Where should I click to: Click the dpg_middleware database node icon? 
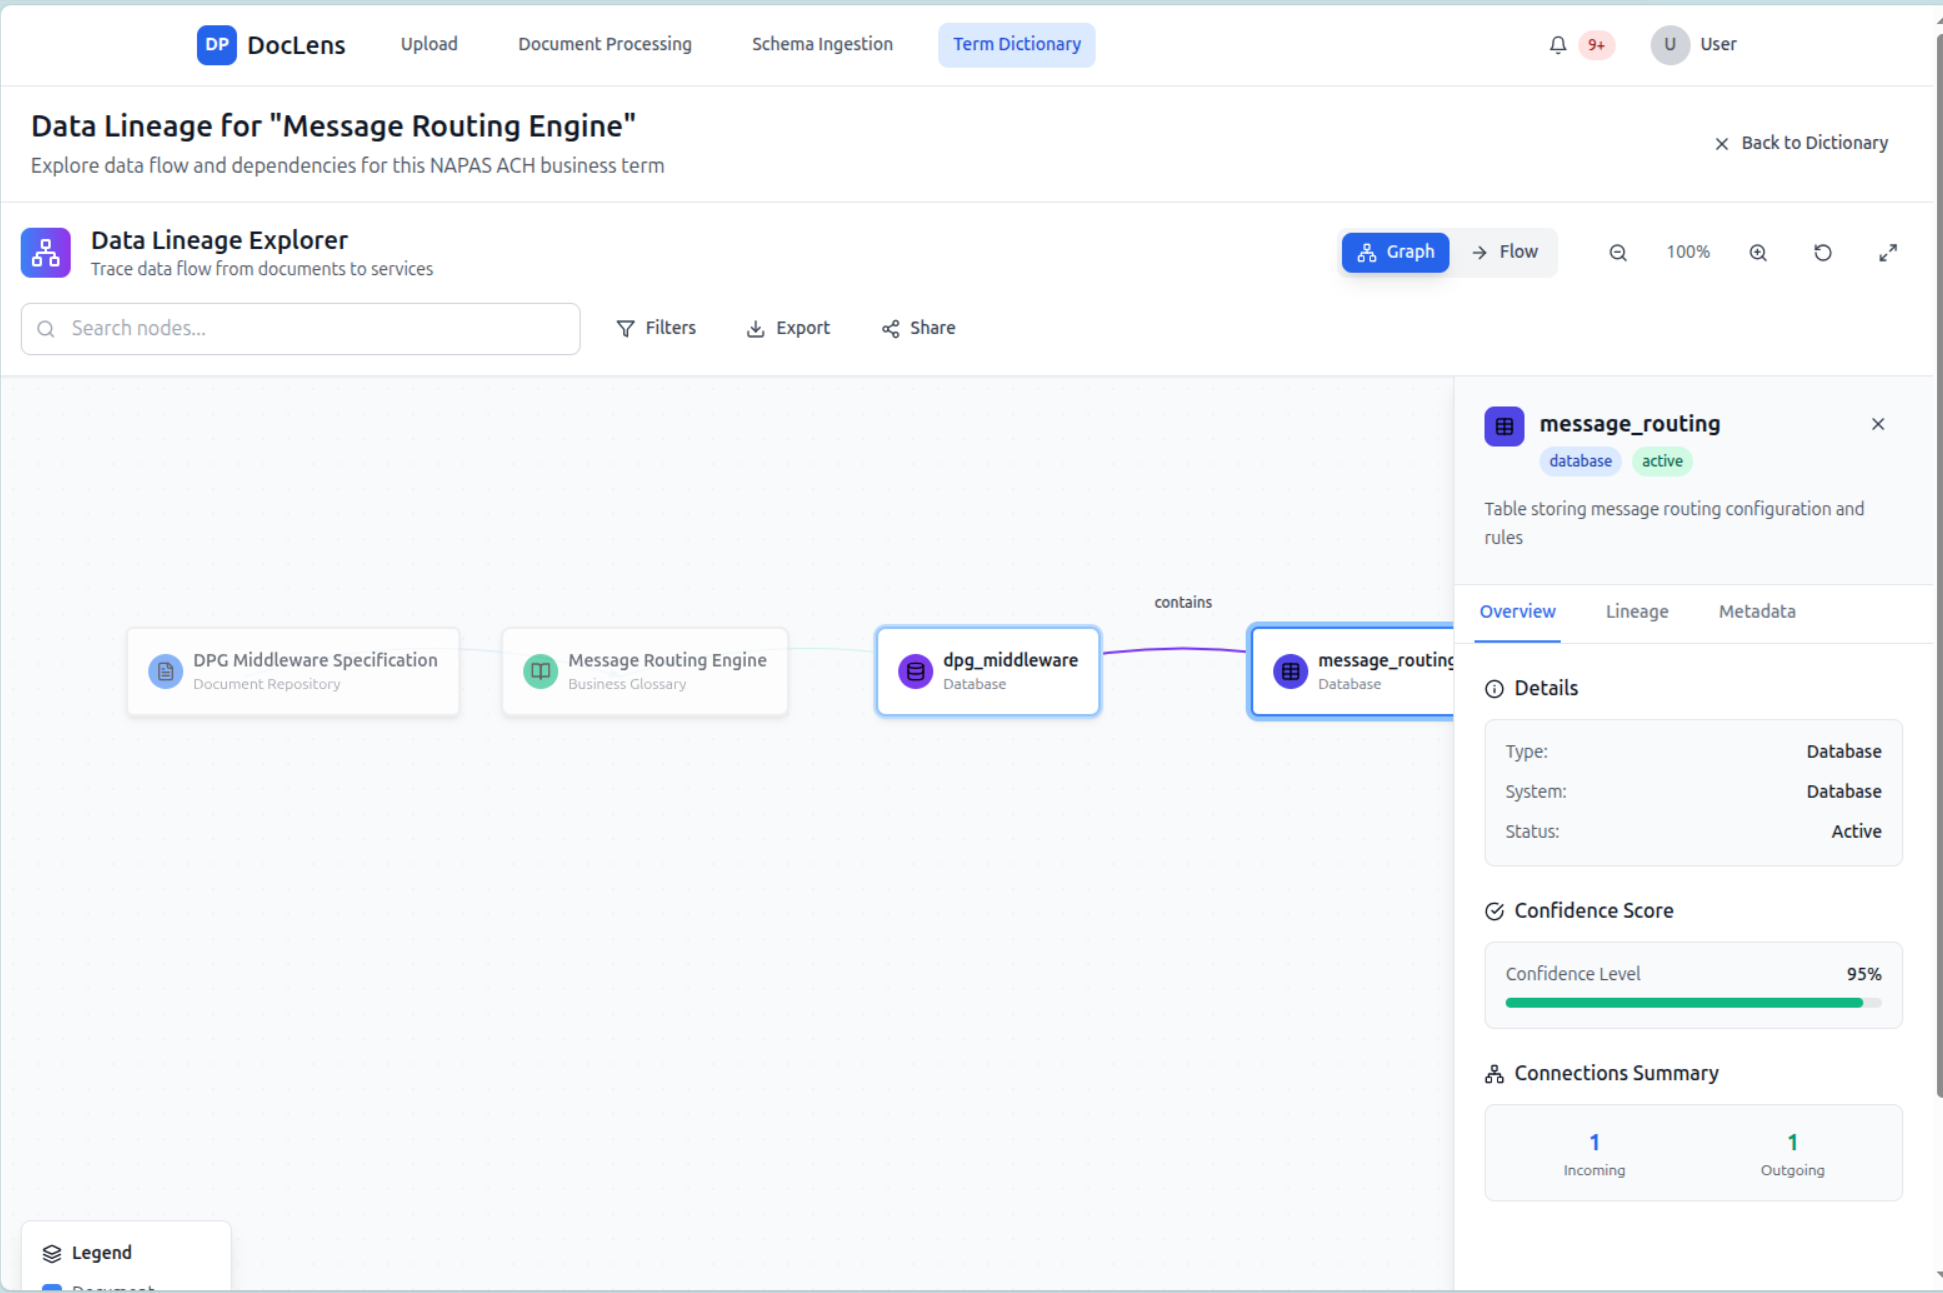pyautogui.click(x=914, y=671)
